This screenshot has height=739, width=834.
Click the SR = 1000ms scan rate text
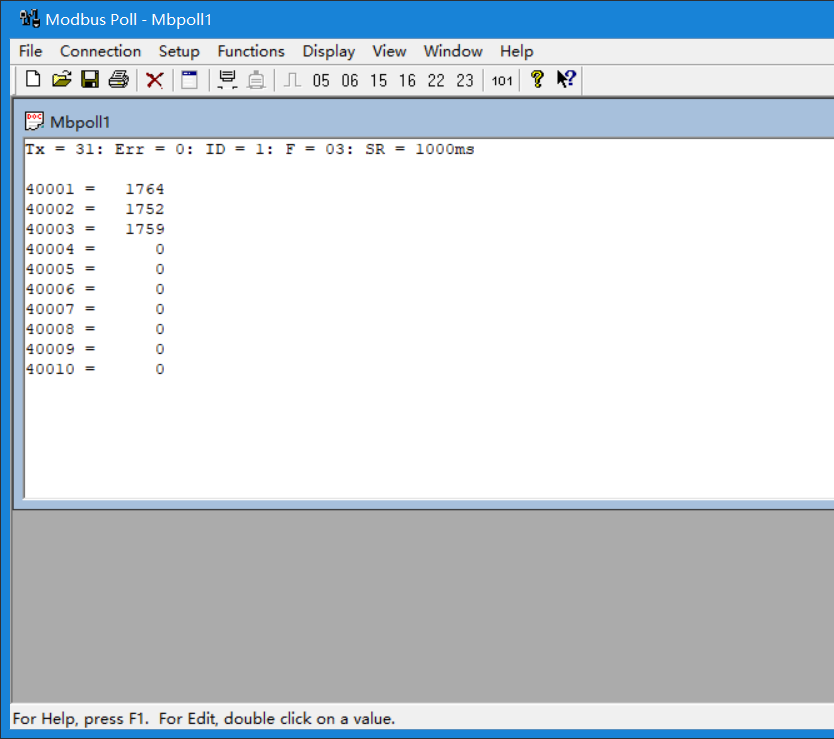coord(419,149)
